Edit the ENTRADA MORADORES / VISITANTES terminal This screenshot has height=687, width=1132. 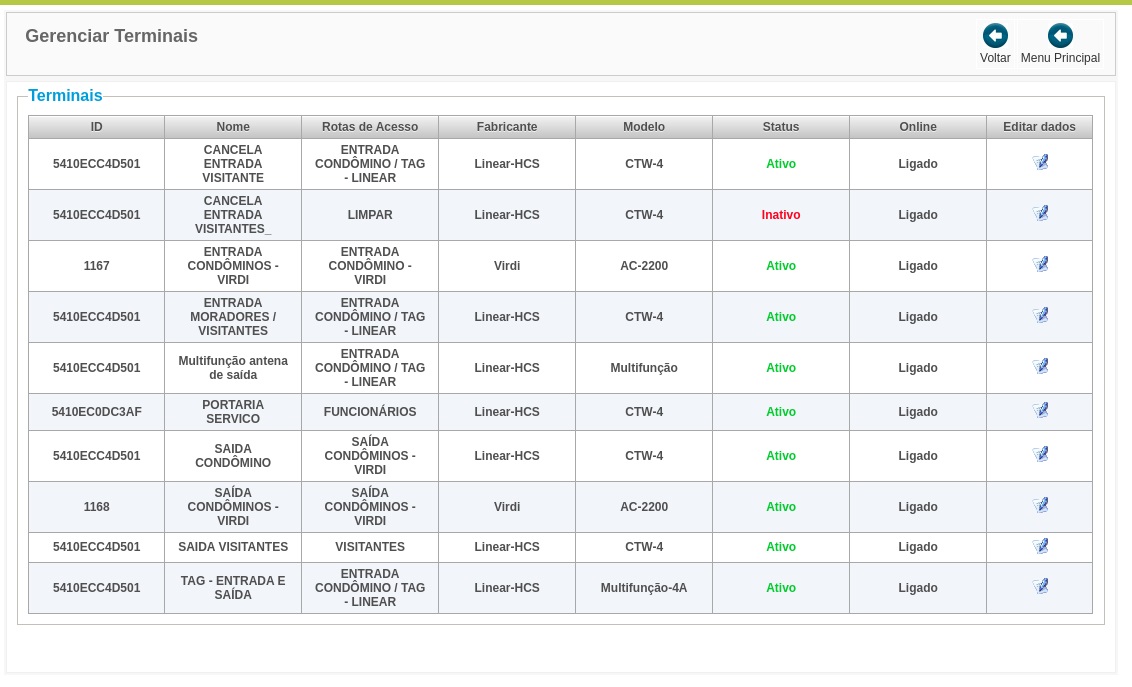click(1040, 315)
